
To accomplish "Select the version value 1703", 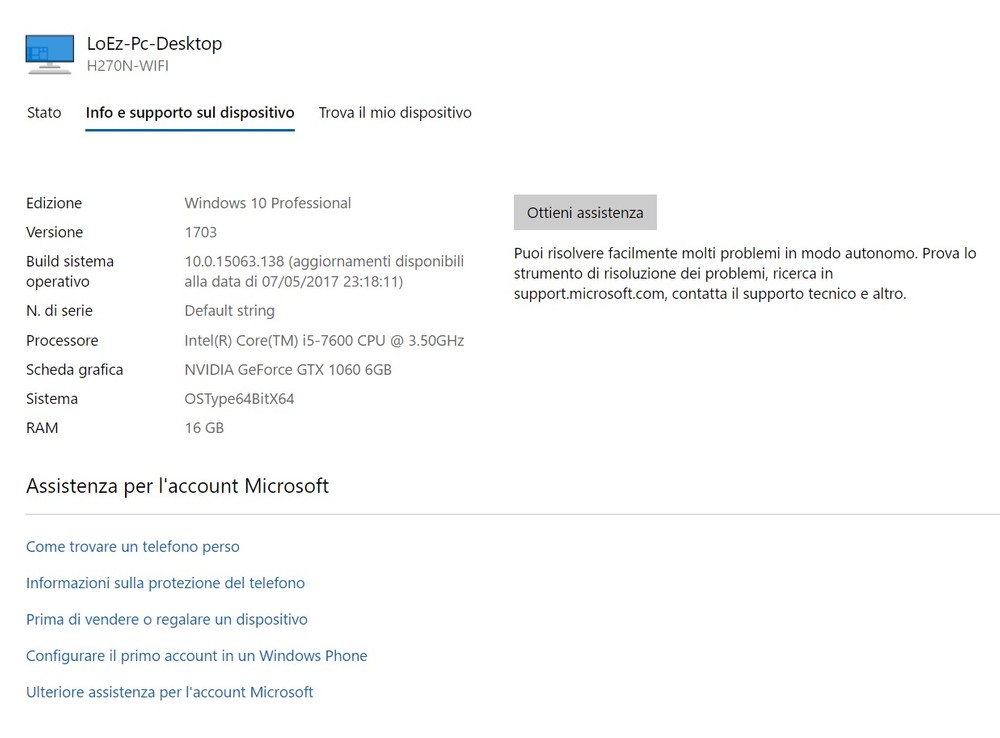I will (201, 232).
